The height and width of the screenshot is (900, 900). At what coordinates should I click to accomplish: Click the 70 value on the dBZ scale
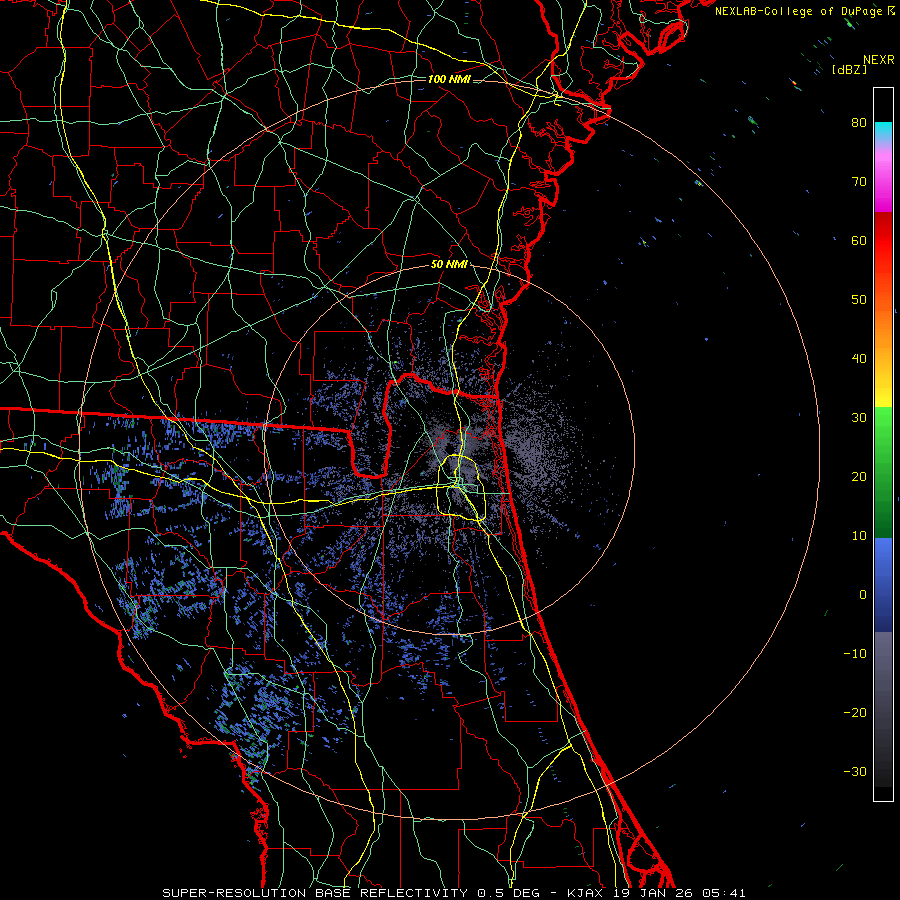pos(859,181)
